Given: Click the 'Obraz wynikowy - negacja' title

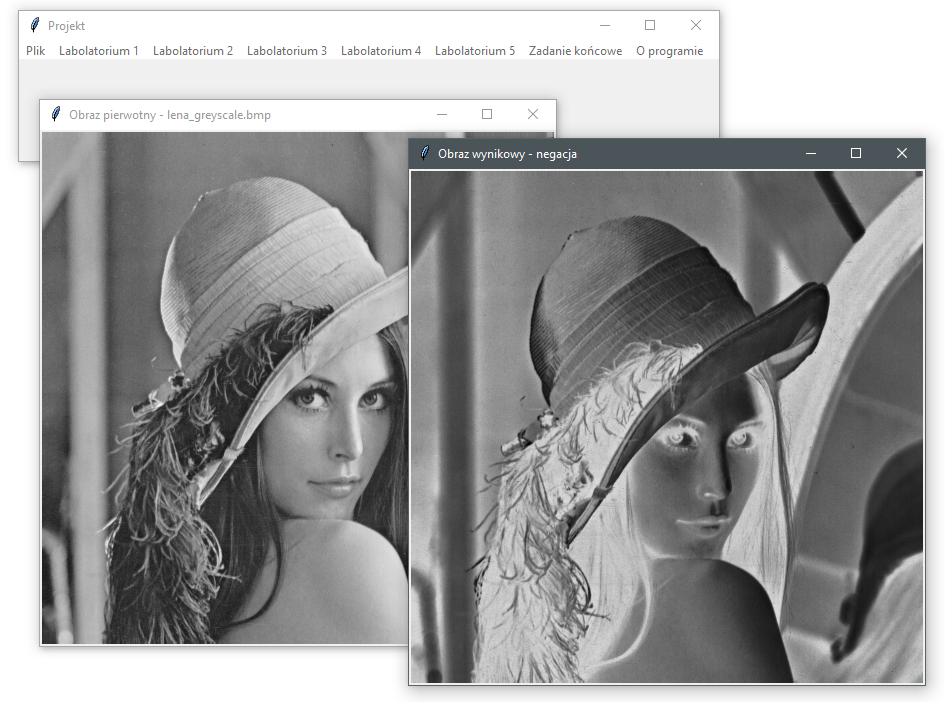Looking at the screenshot, I should 507,154.
